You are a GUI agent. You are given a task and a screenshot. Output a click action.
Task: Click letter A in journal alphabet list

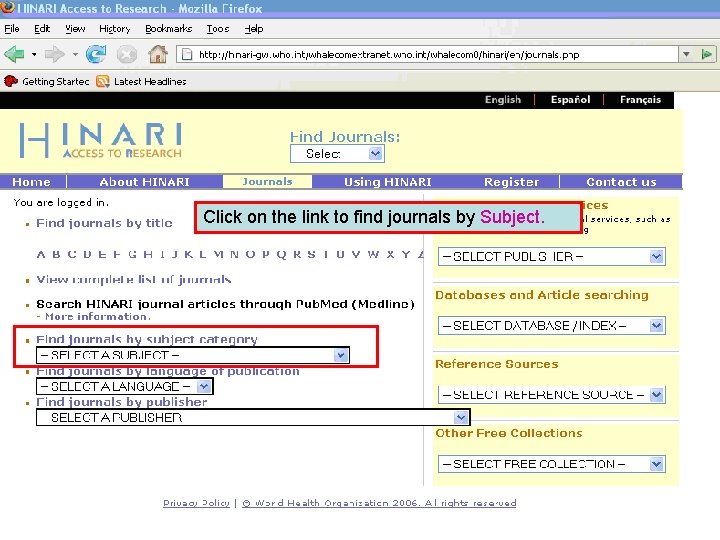point(41,254)
